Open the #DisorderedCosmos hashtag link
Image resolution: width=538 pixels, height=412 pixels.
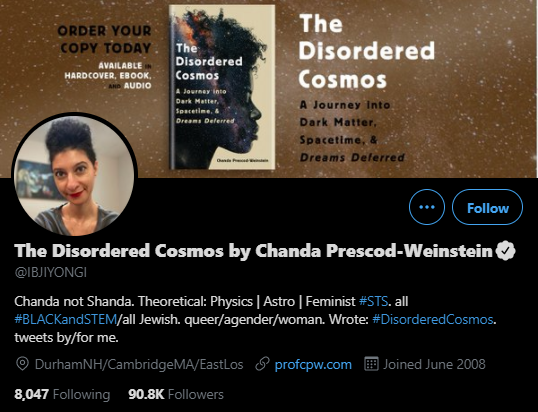pos(433,320)
